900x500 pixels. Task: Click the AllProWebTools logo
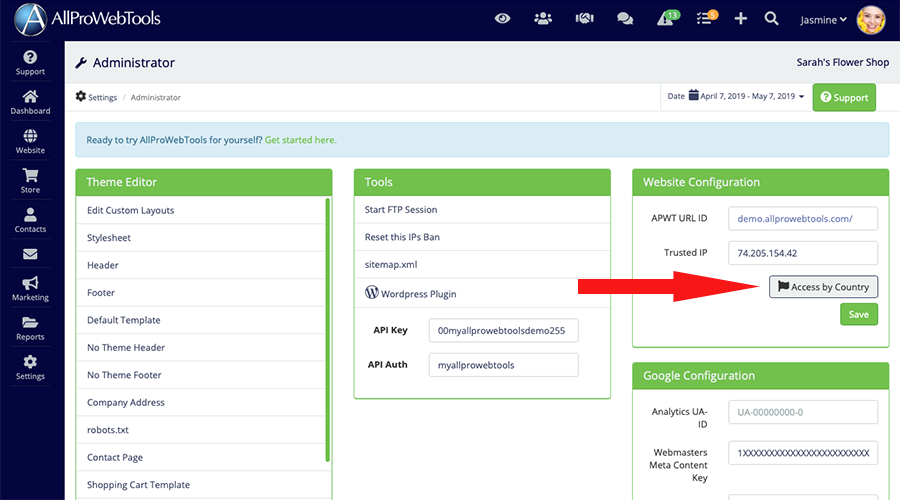[87, 19]
